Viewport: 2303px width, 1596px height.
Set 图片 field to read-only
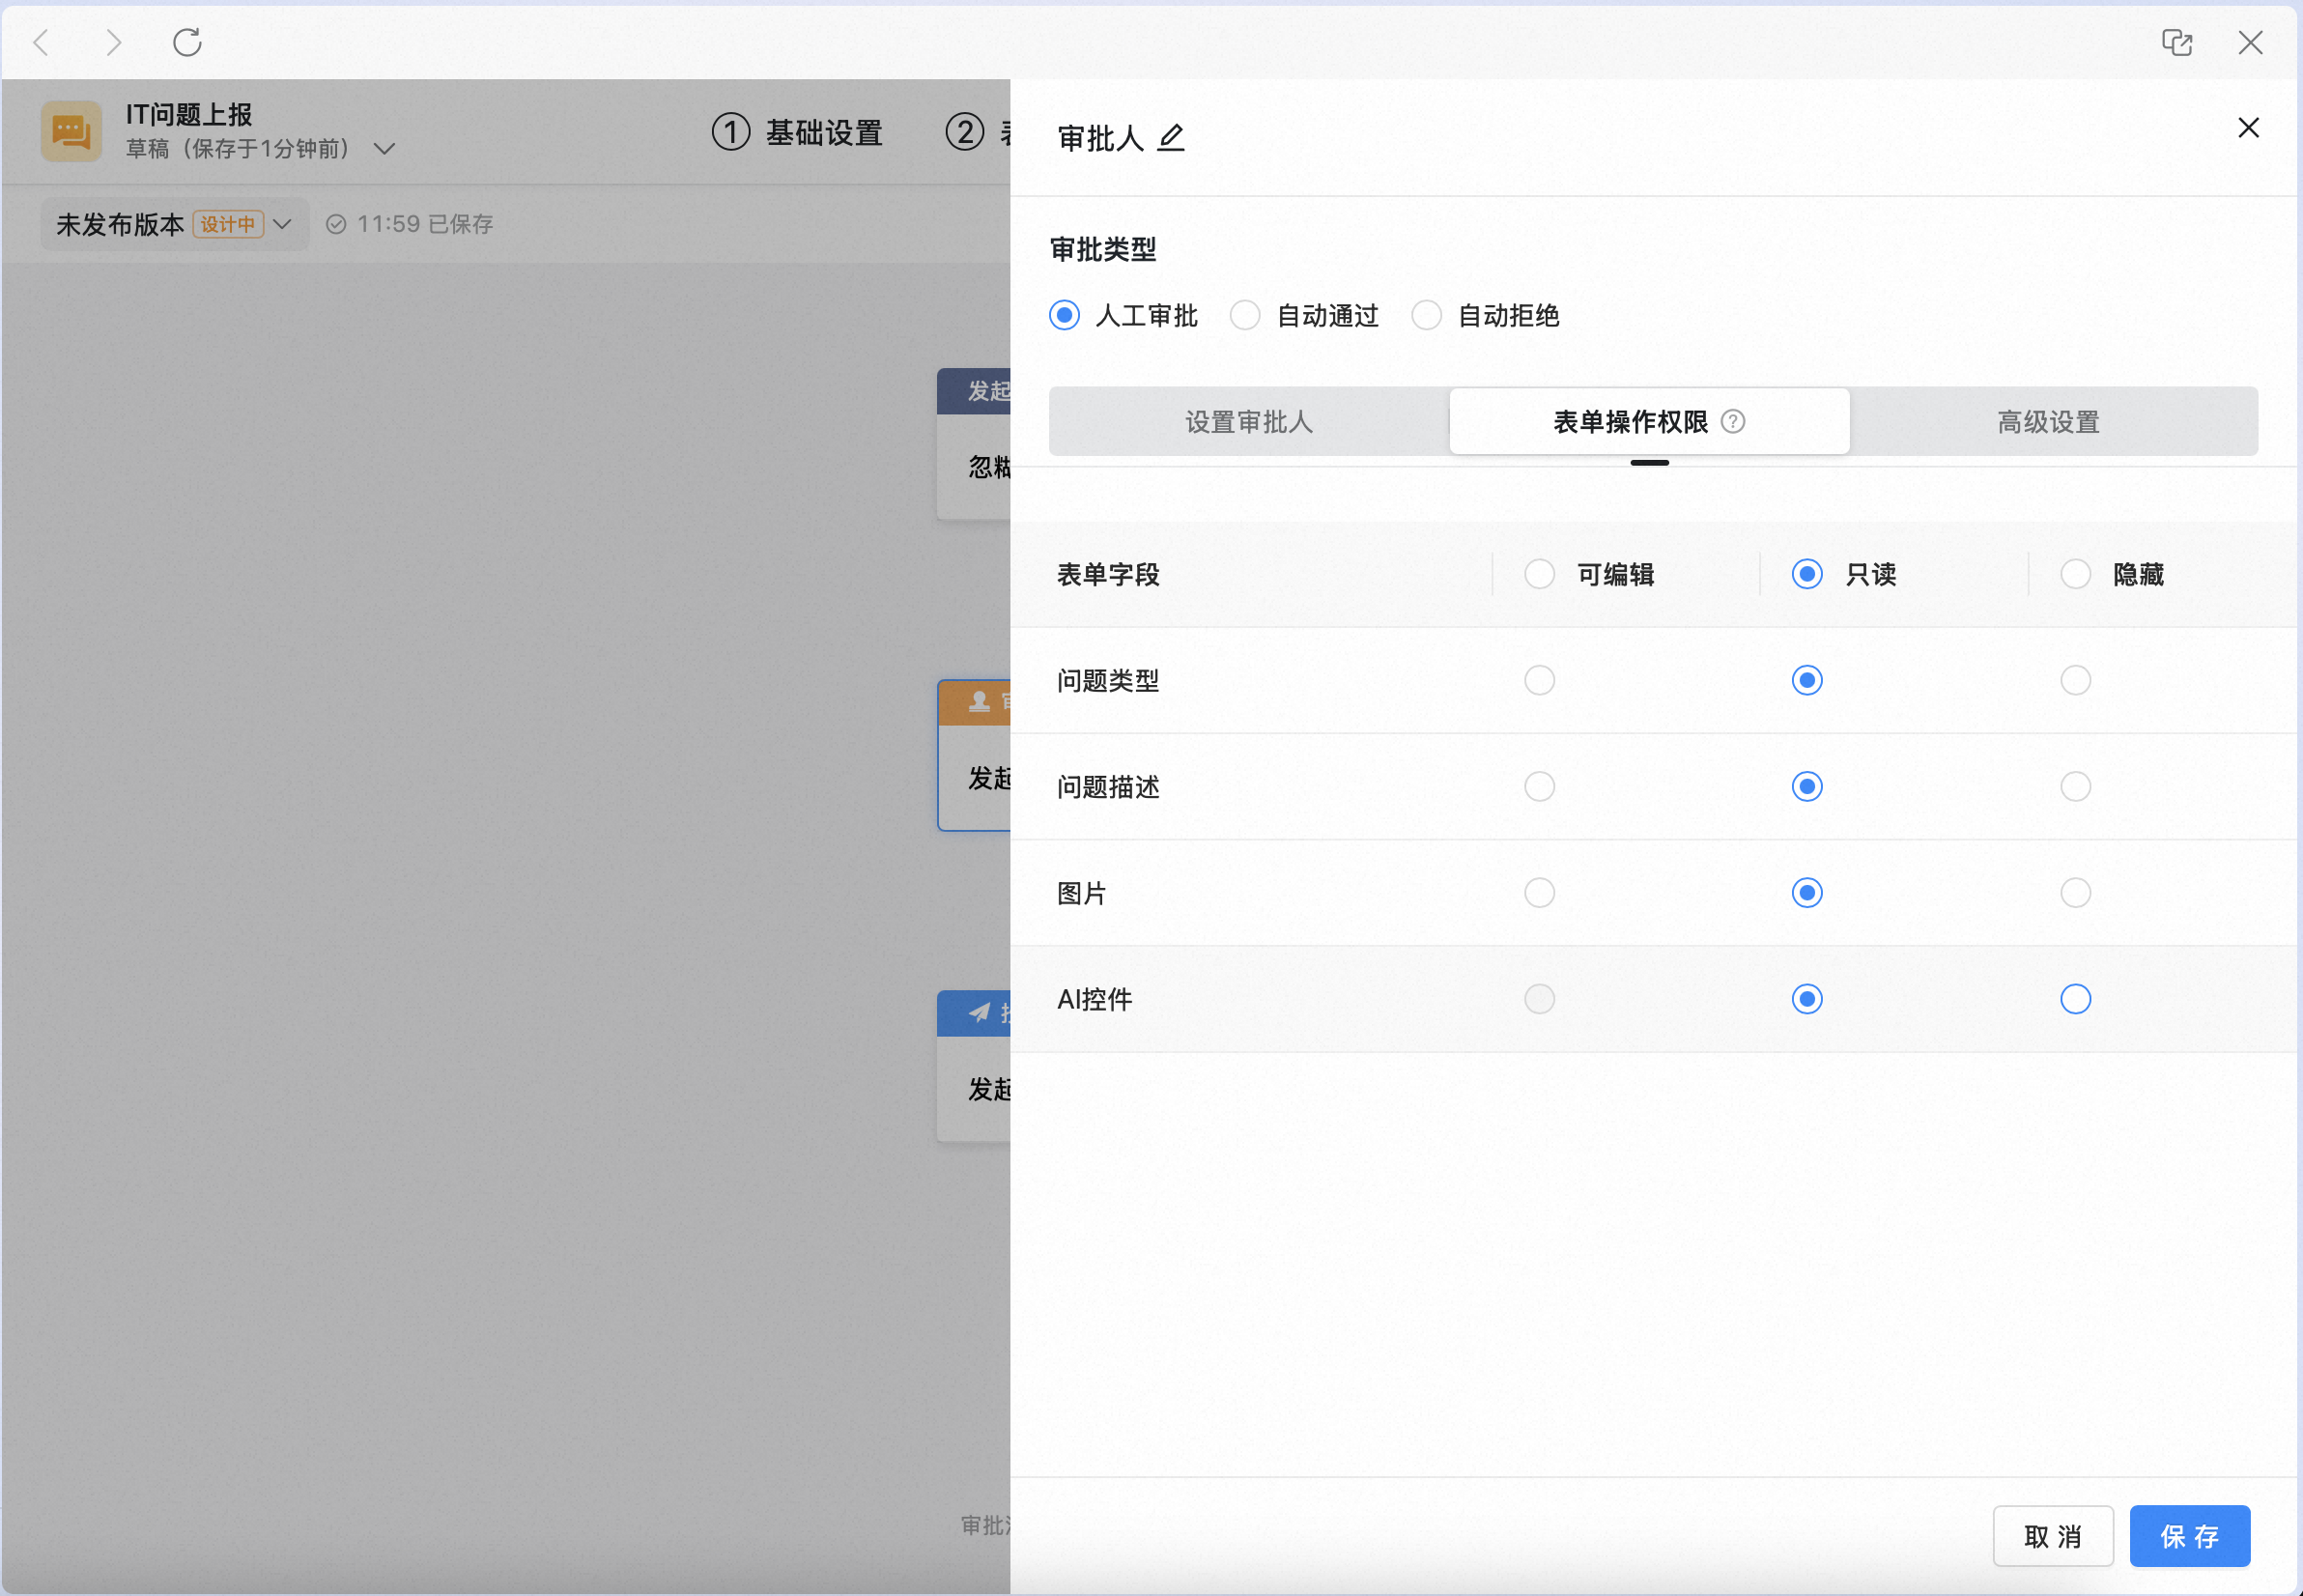coord(1807,893)
